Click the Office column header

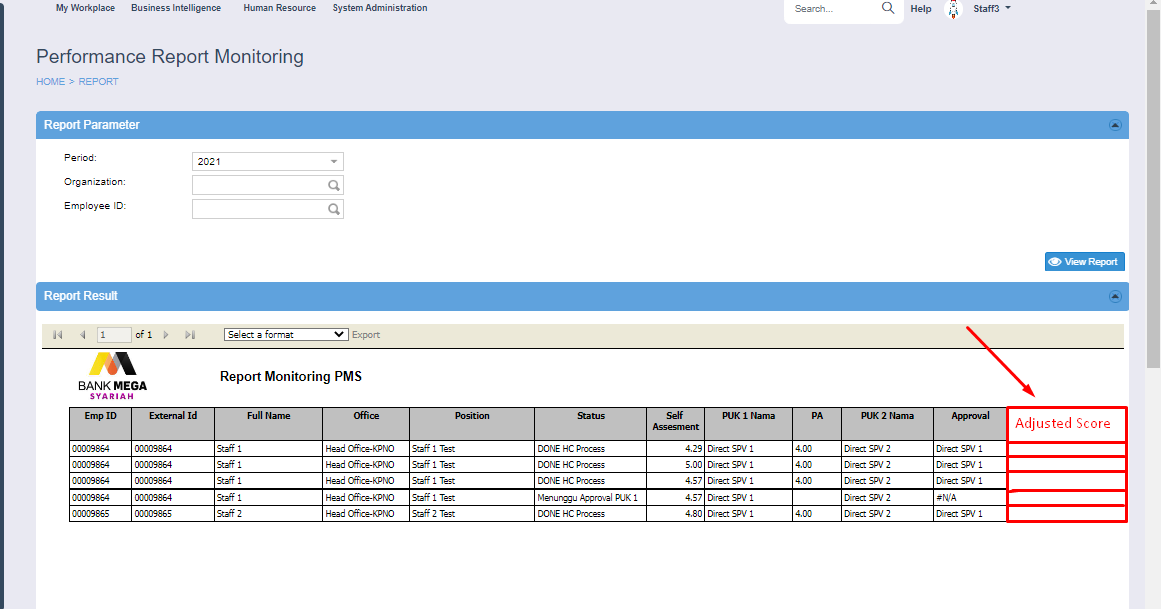click(x=366, y=424)
